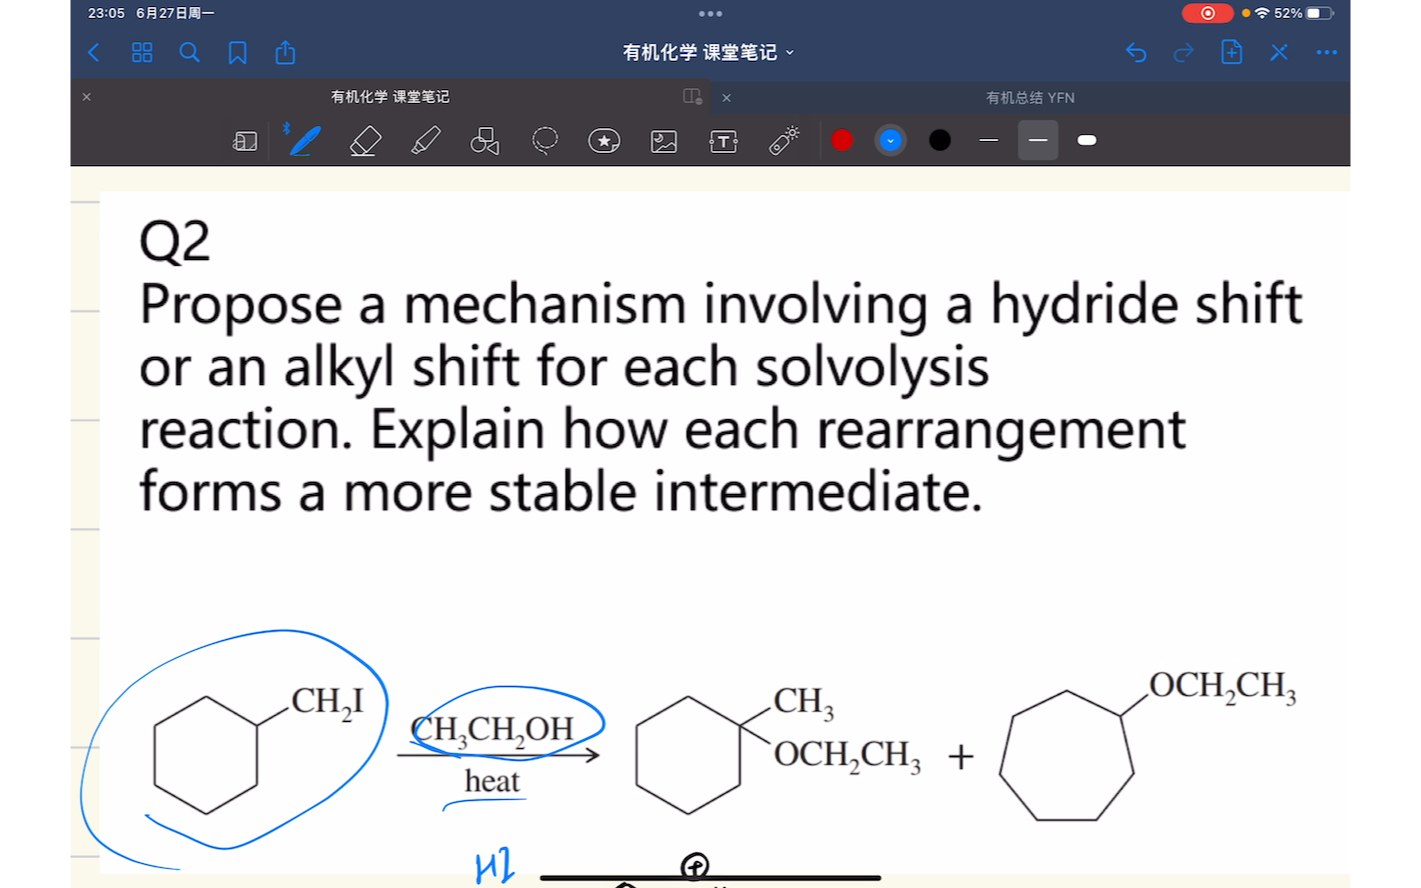Tap the back chevron to leave the notebook
1421x888 pixels.
tap(94, 52)
